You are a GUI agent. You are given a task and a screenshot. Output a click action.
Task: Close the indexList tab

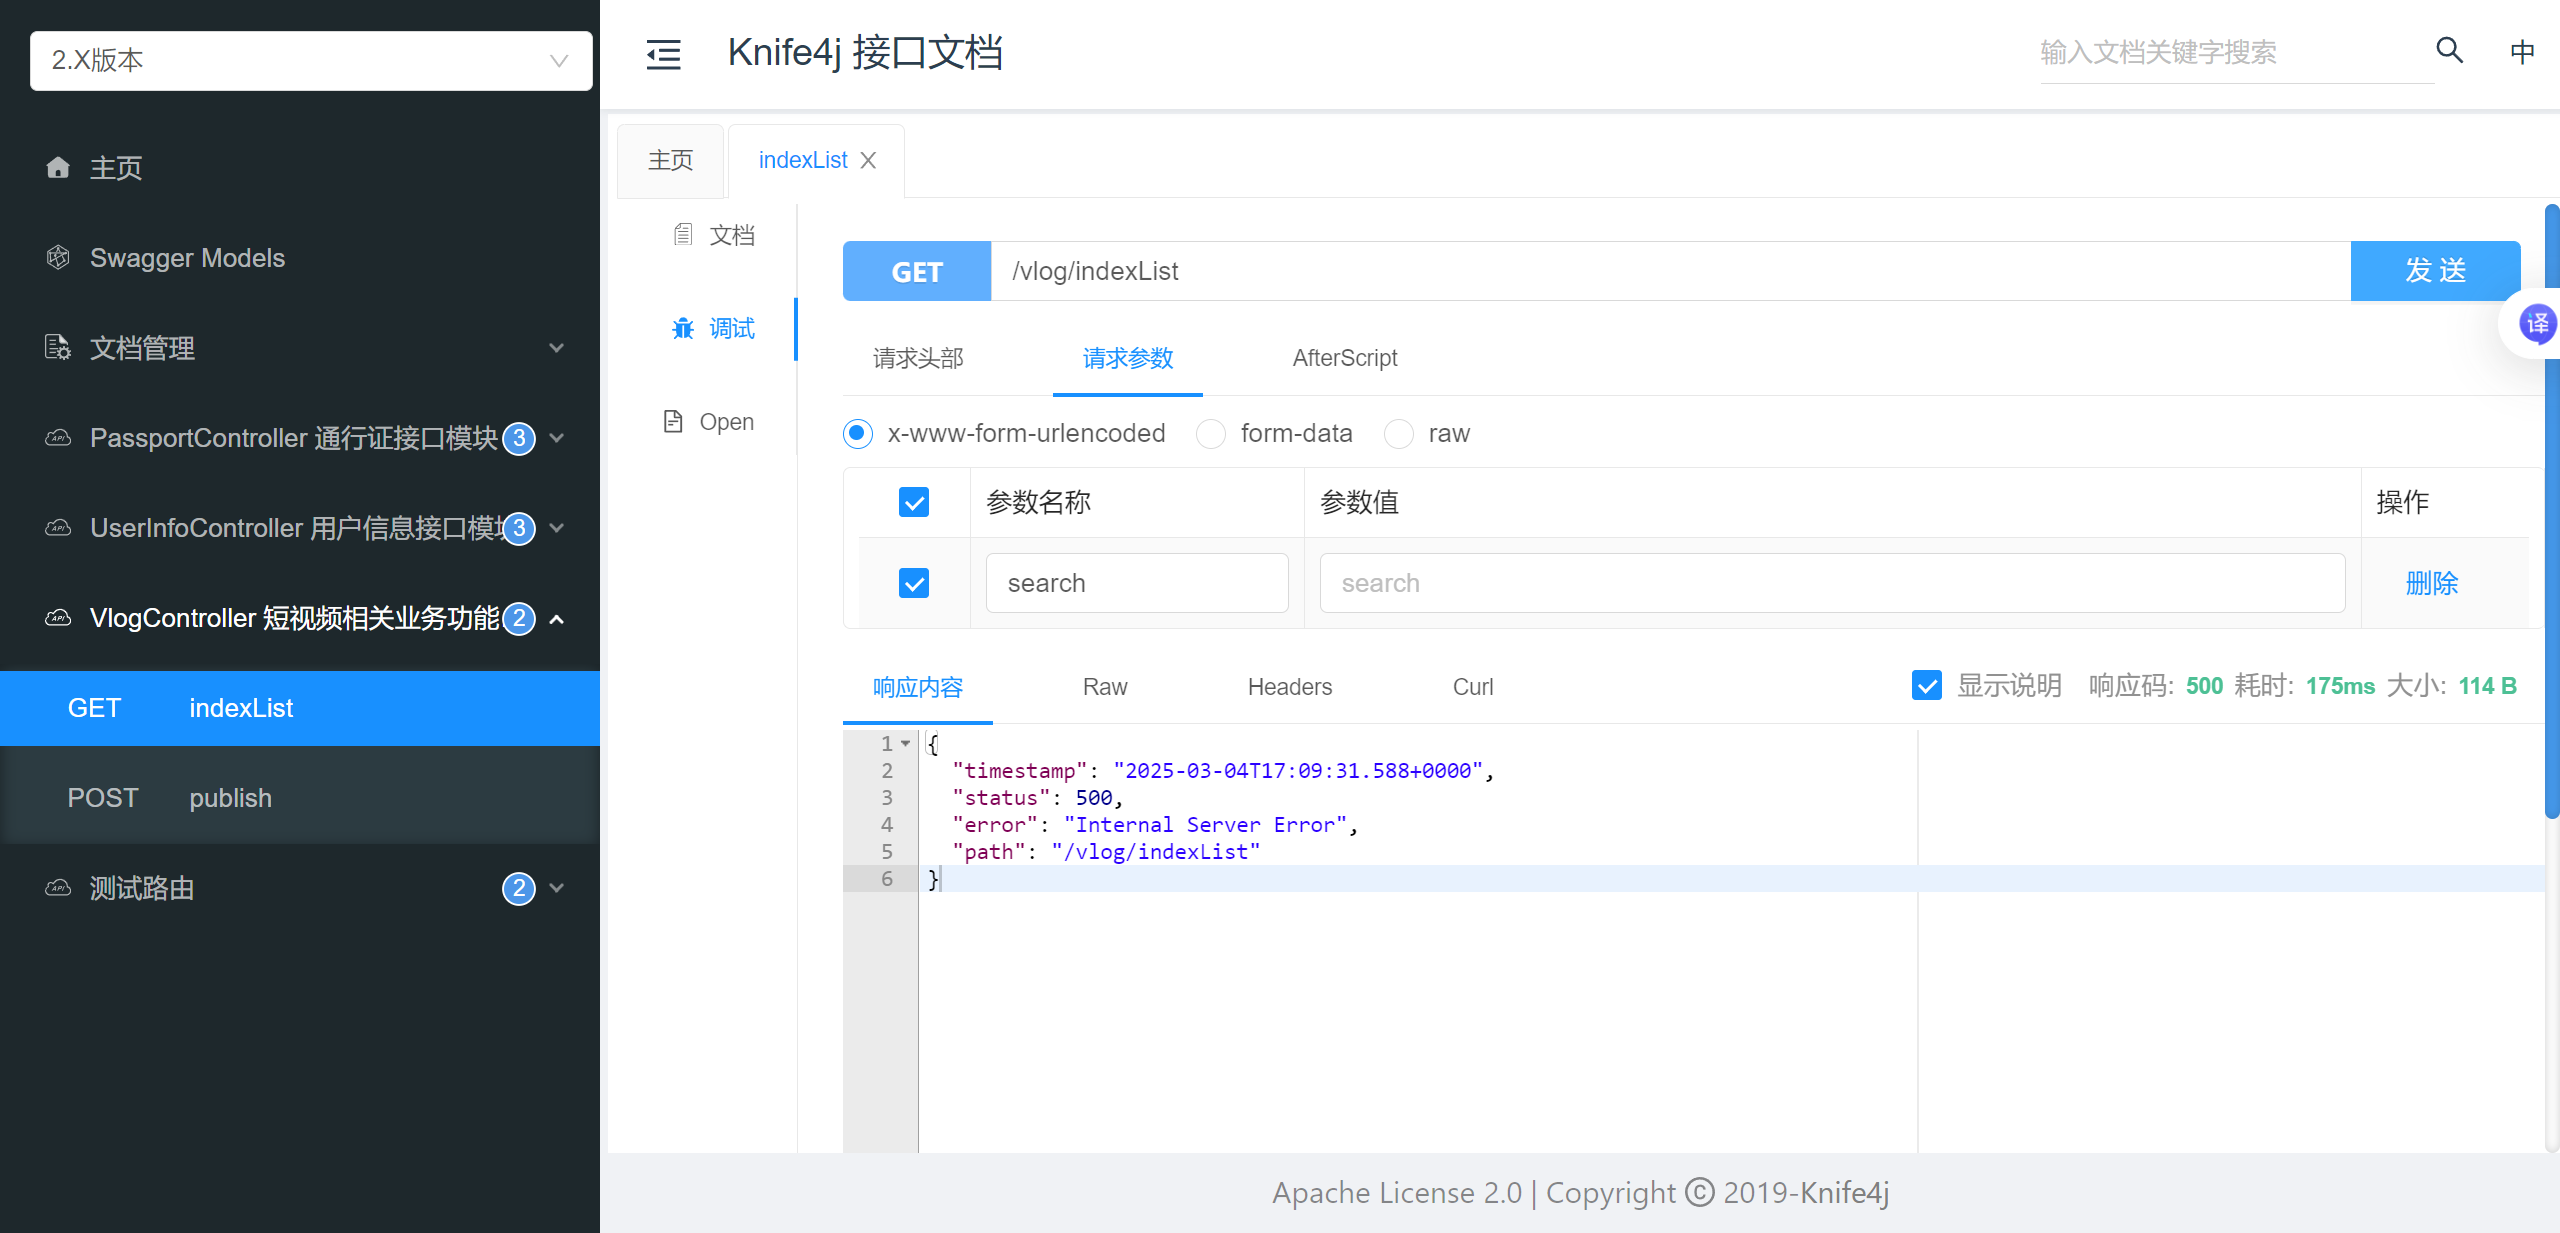[868, 160]
